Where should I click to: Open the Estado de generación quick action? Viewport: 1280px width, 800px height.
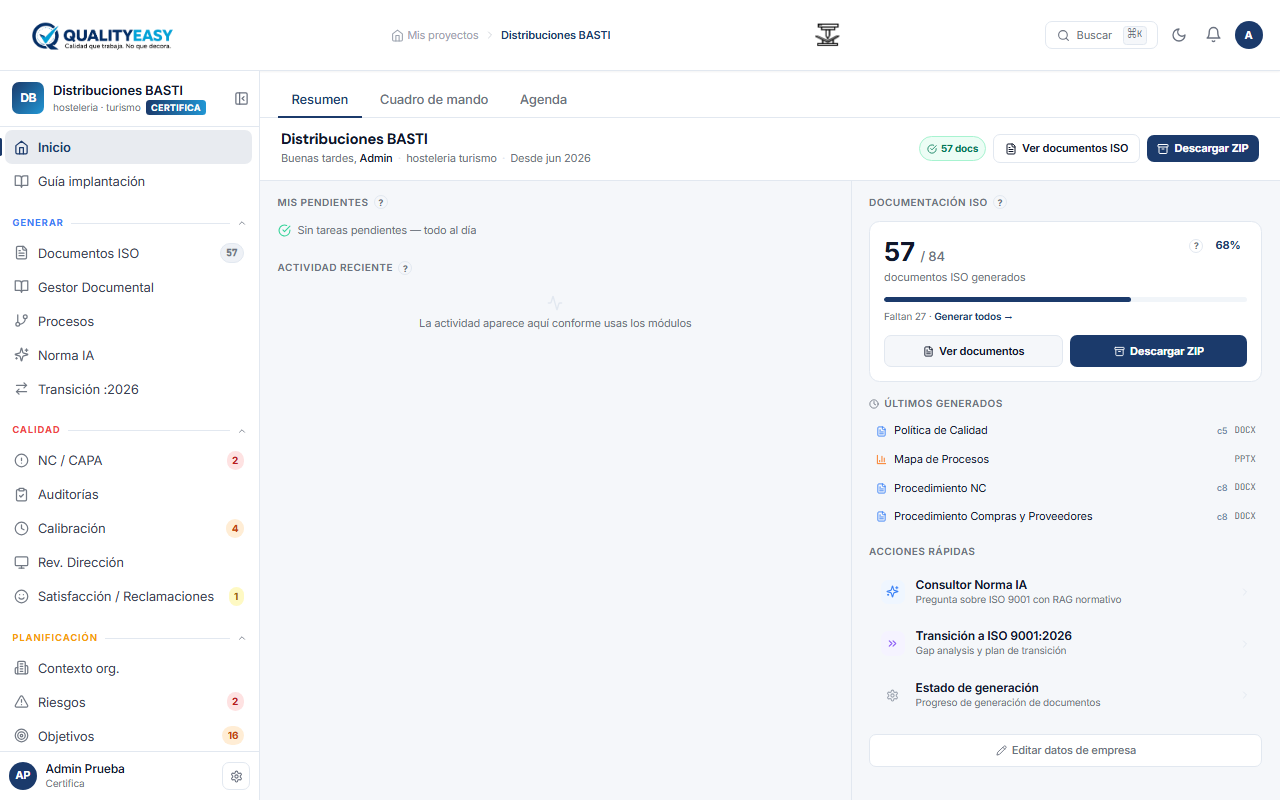(1065, 695)
